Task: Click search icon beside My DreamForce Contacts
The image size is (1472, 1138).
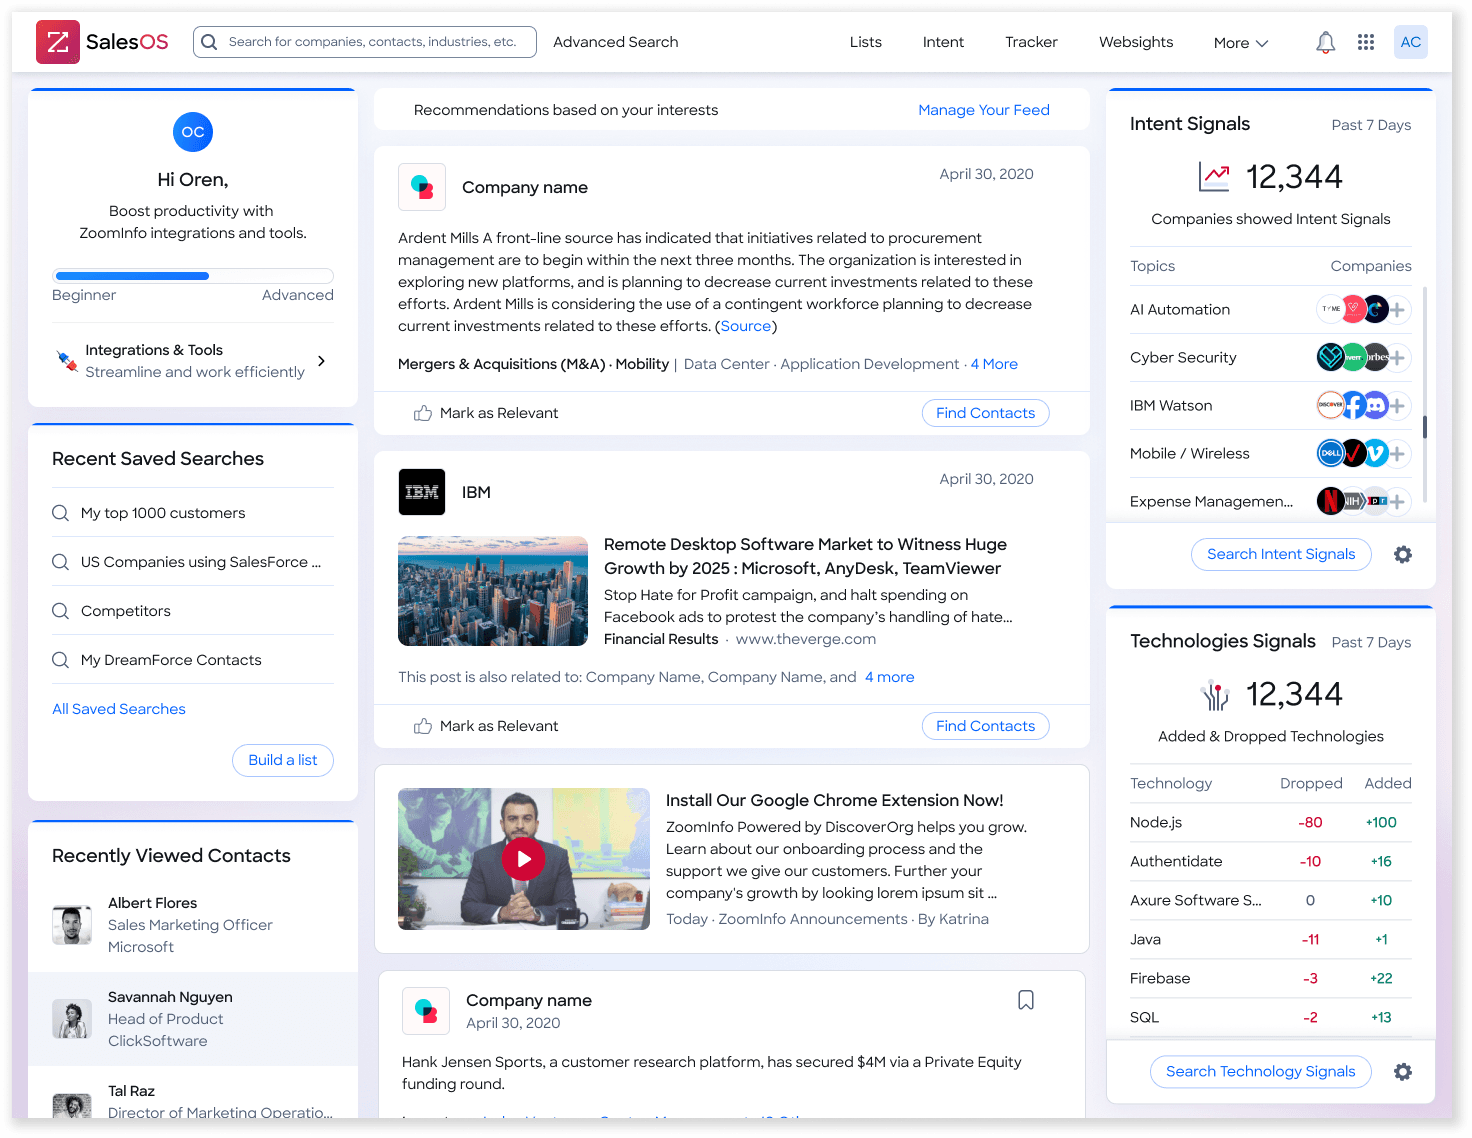Action: 61,660
